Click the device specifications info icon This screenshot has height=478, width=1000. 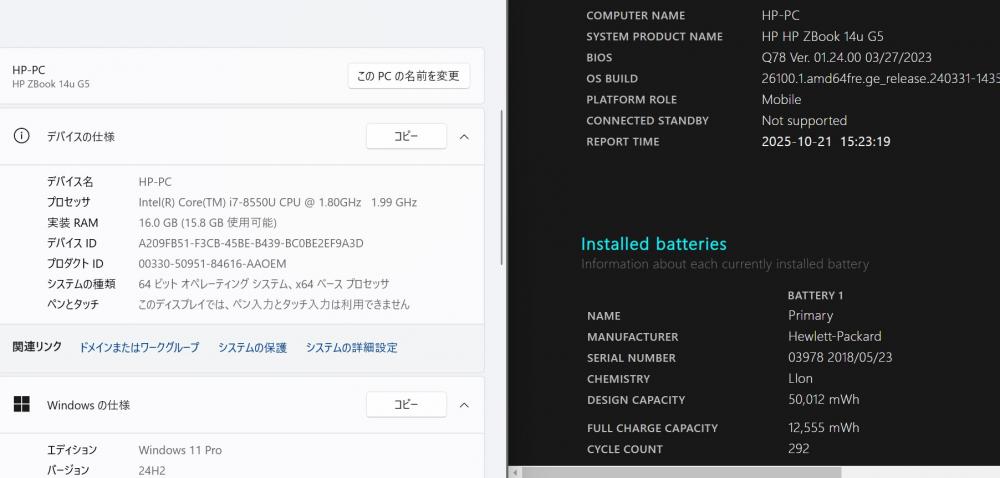21,136
